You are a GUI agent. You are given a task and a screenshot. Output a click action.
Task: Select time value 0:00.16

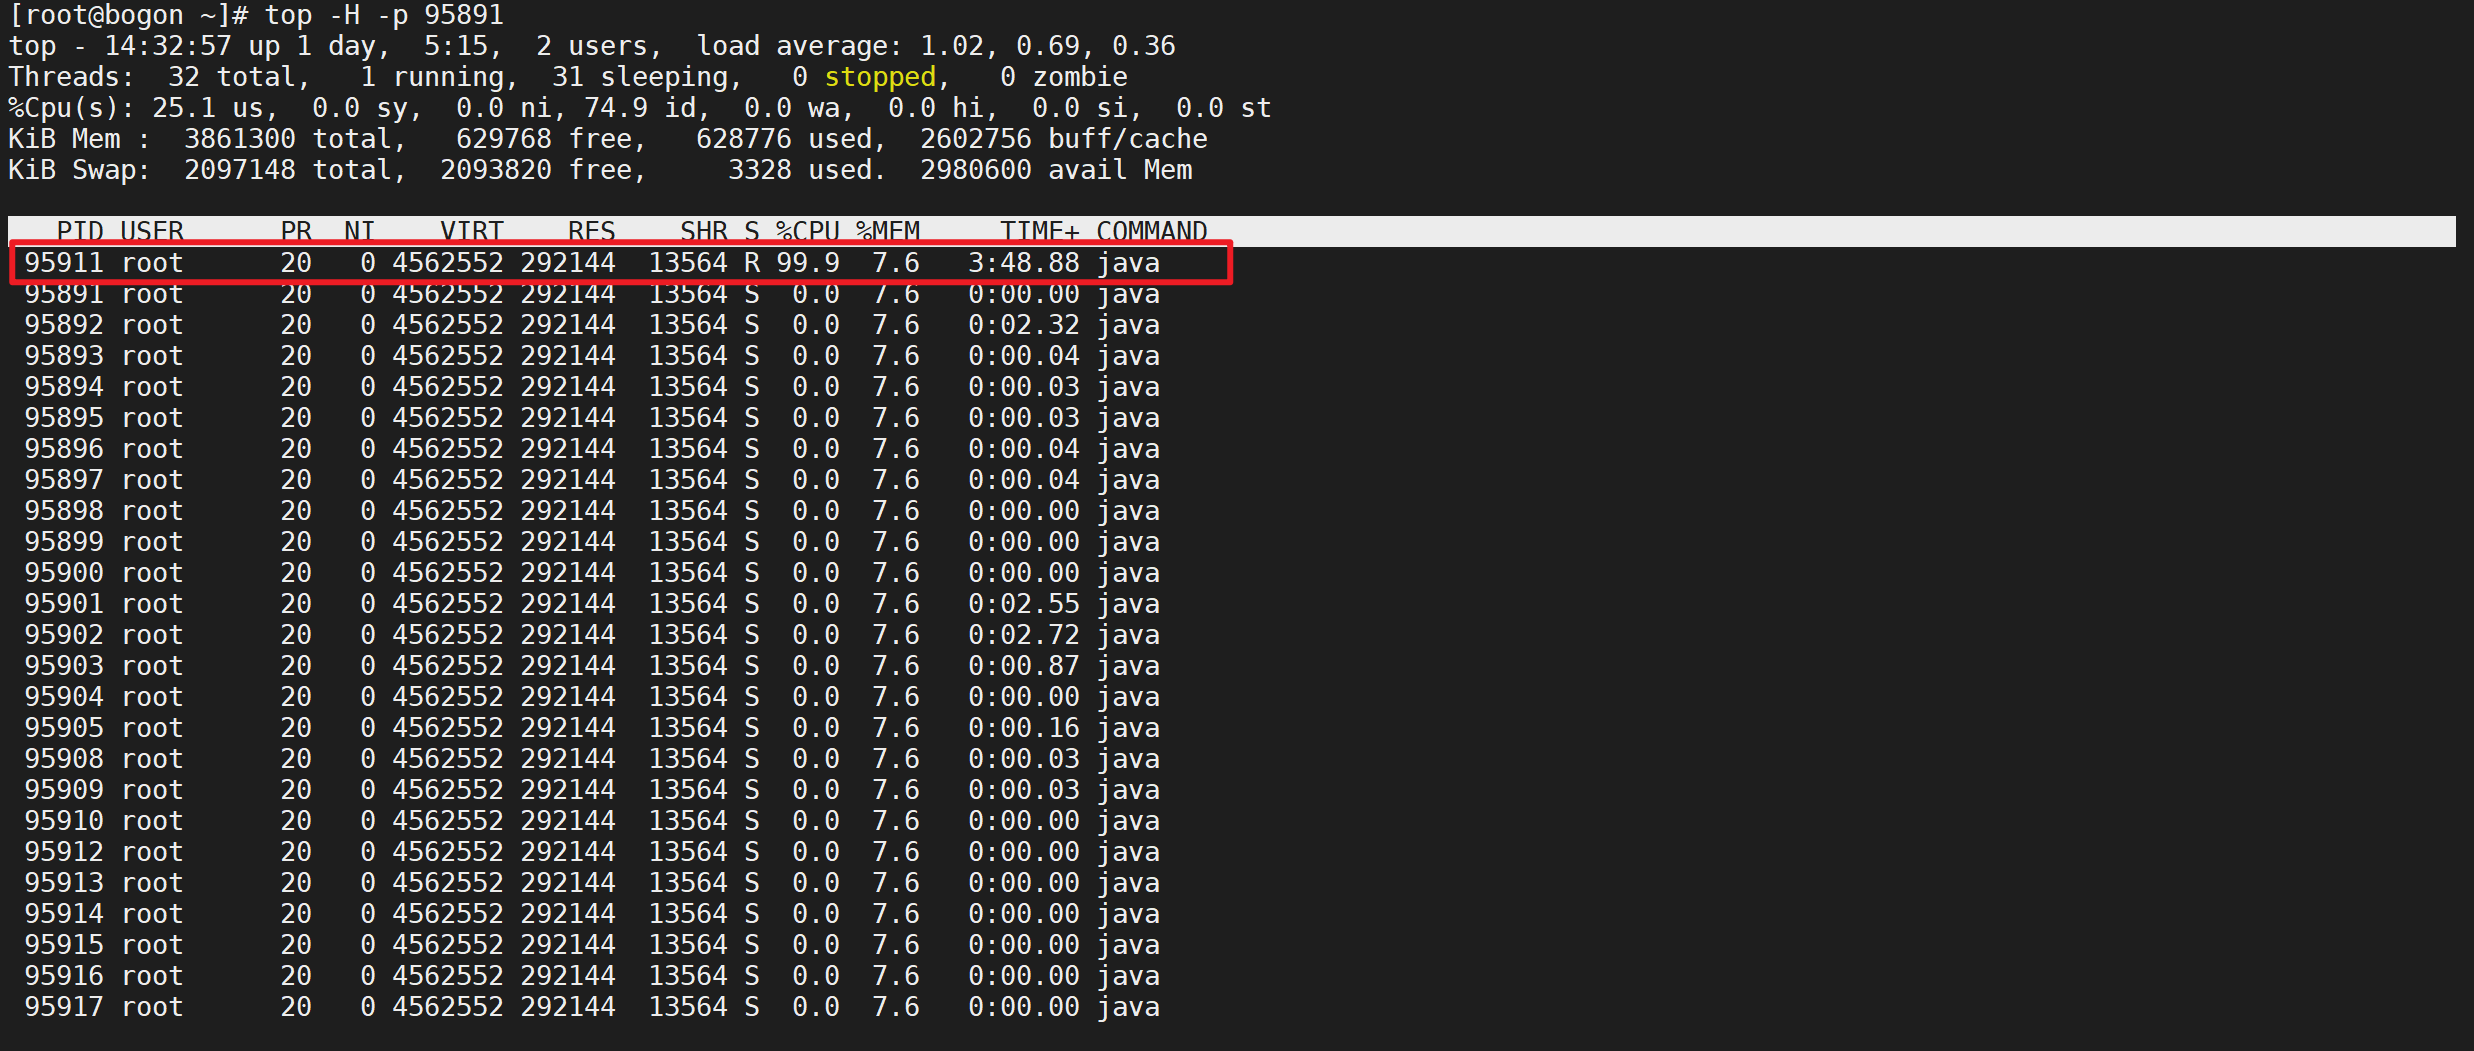click(x=1024, y=728)
